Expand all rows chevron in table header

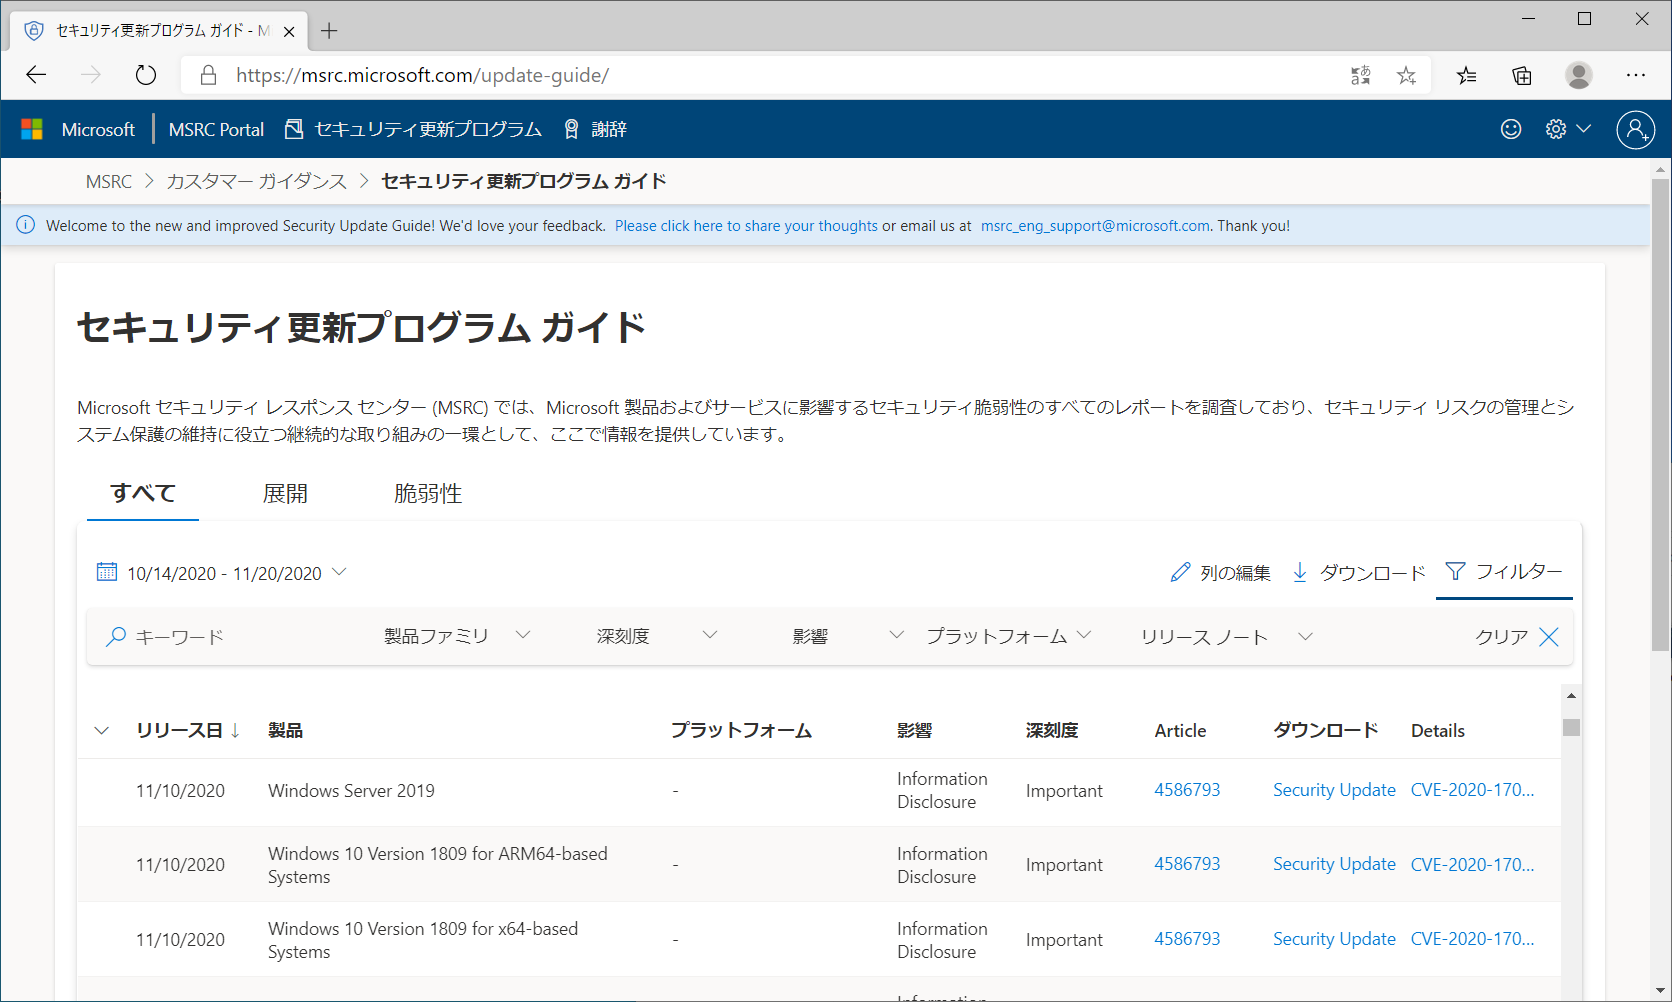[x=102, y=730]
